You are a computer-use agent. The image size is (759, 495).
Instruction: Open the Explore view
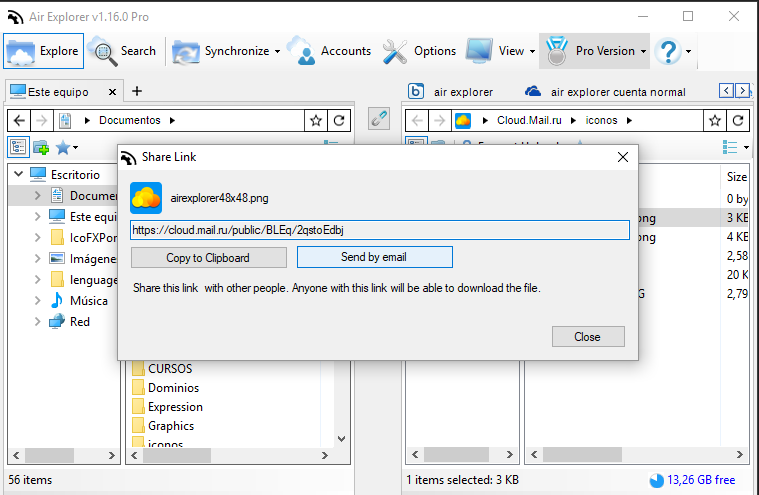pyautogui.click(x=44, y=51)
